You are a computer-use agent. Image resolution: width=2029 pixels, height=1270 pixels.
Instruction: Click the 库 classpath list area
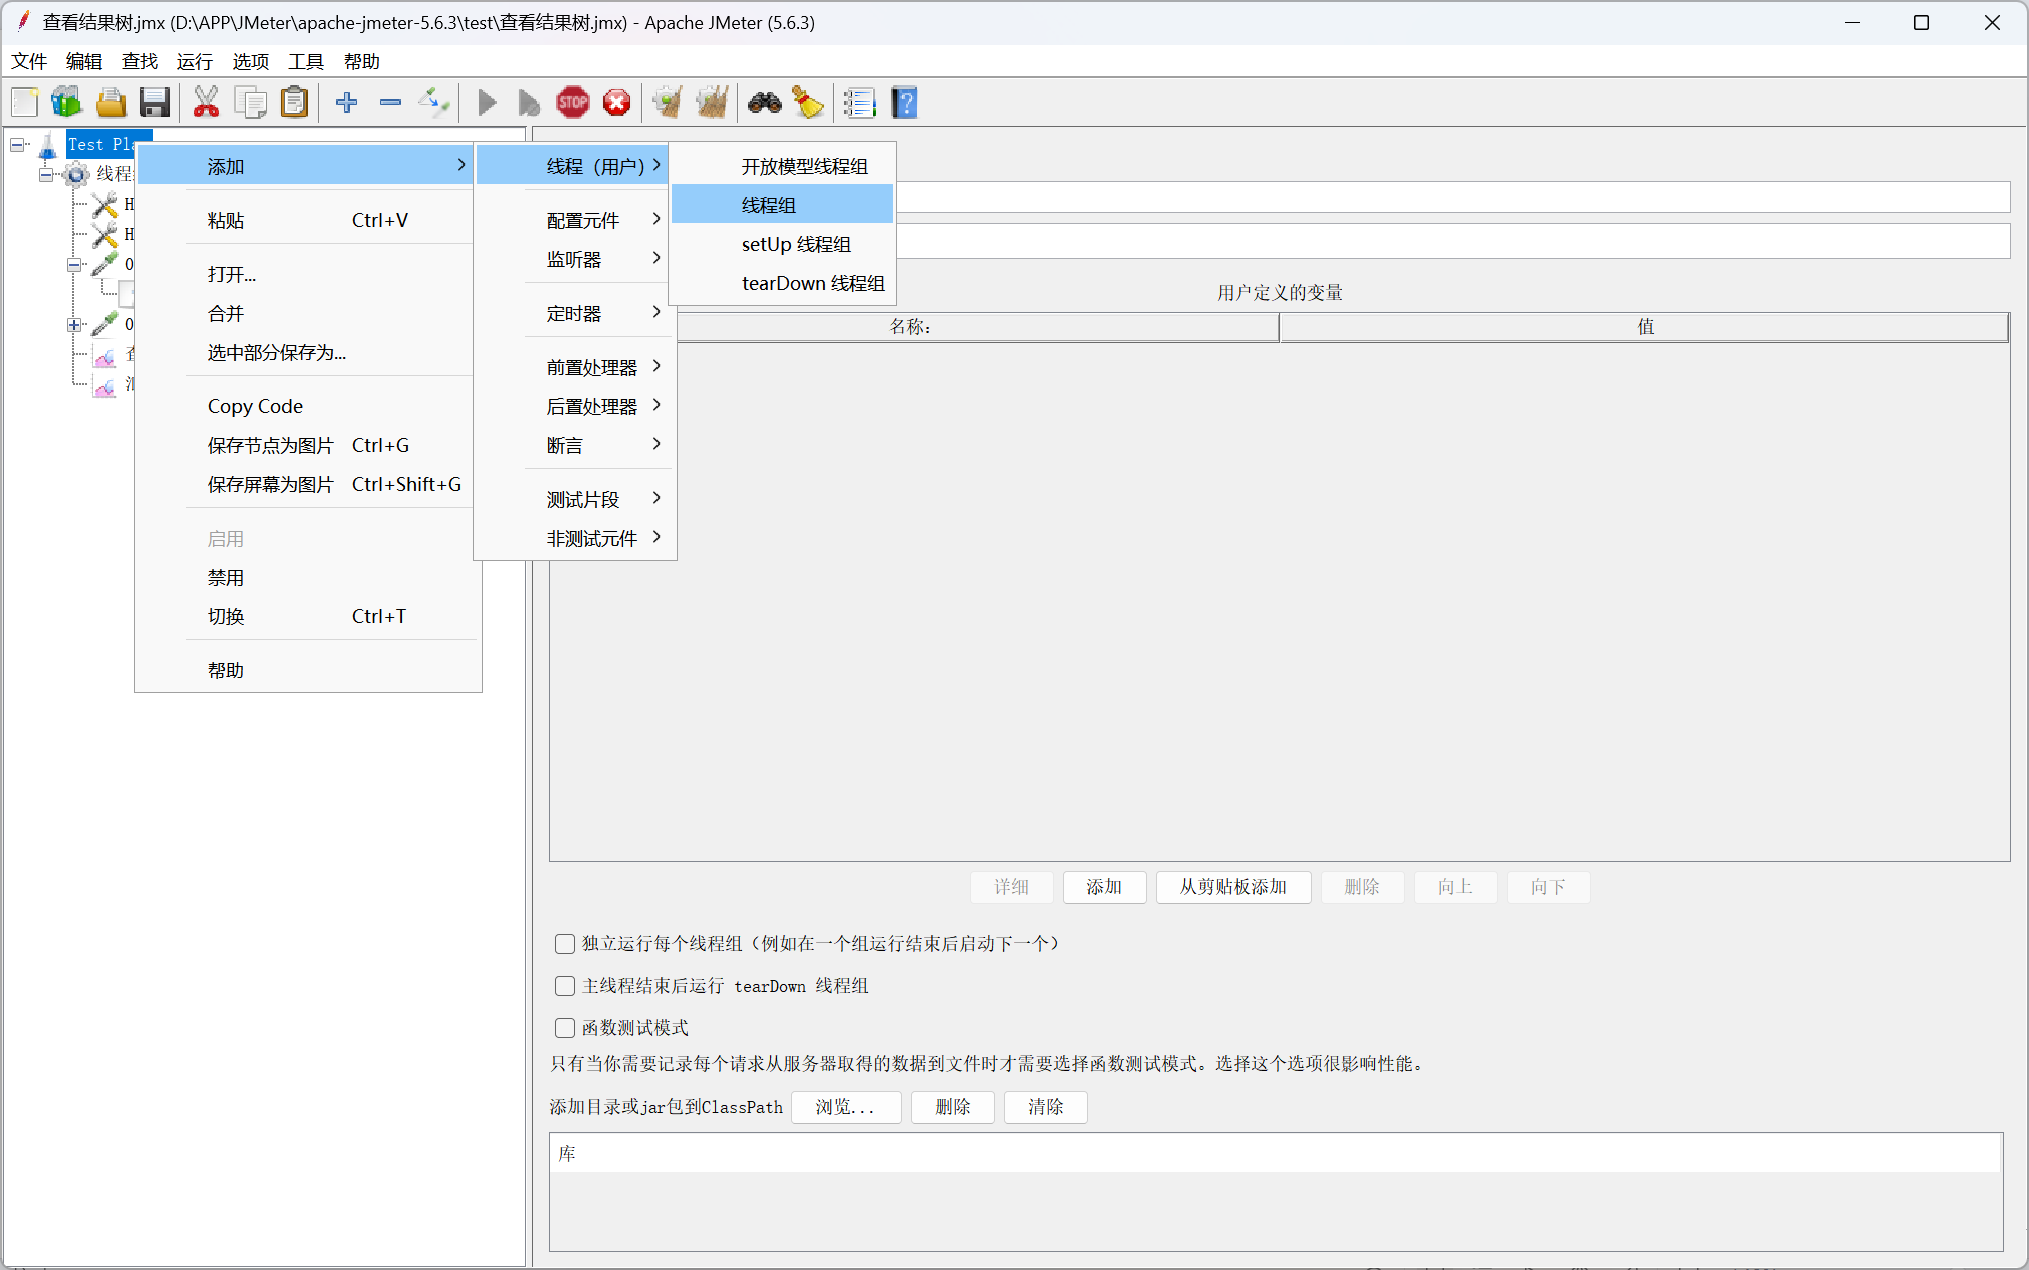click(1275, 1190)
